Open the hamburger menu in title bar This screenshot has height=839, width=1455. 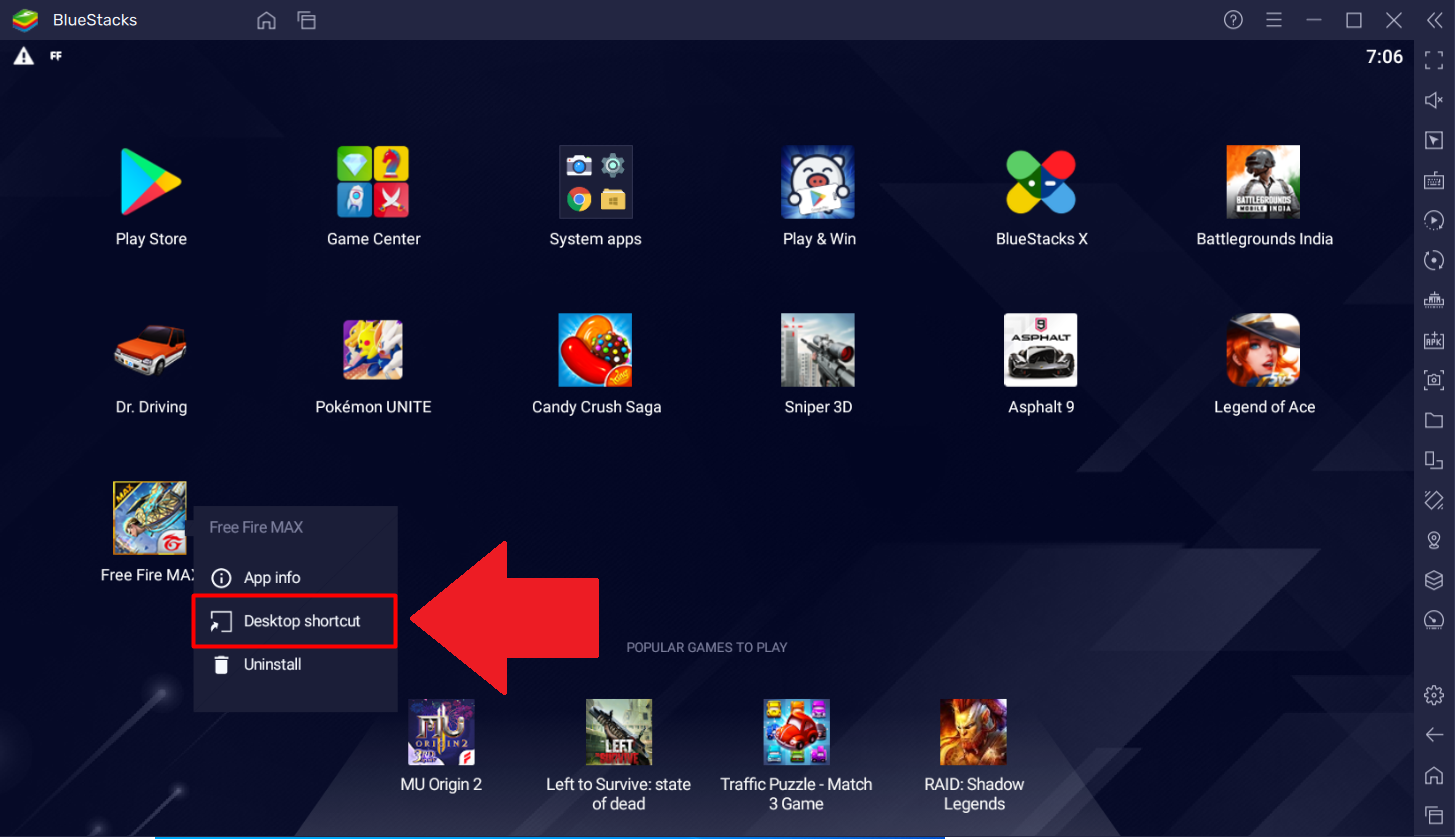pos(1273,20)
